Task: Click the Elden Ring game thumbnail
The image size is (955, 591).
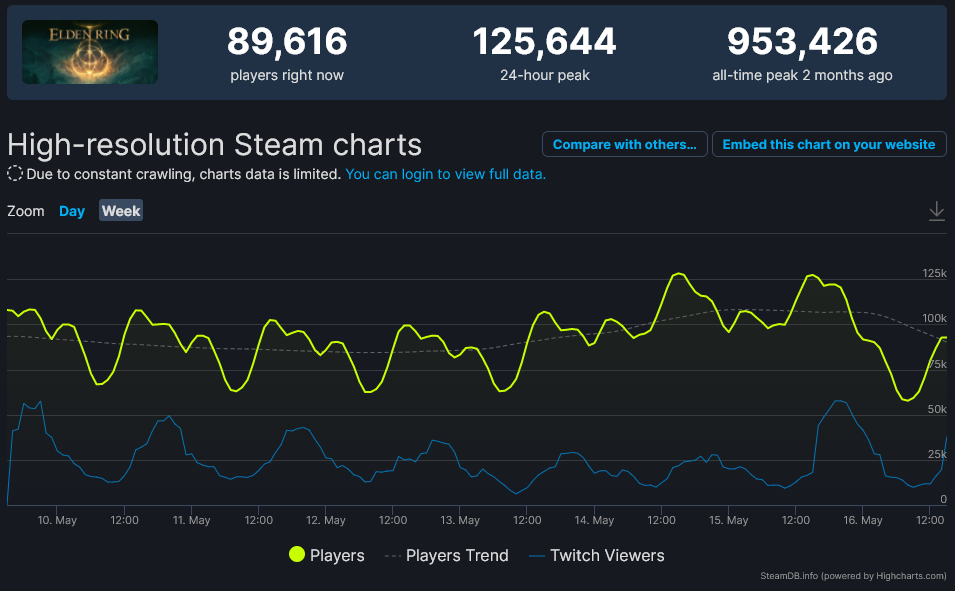Action: (x=90, y=52)
